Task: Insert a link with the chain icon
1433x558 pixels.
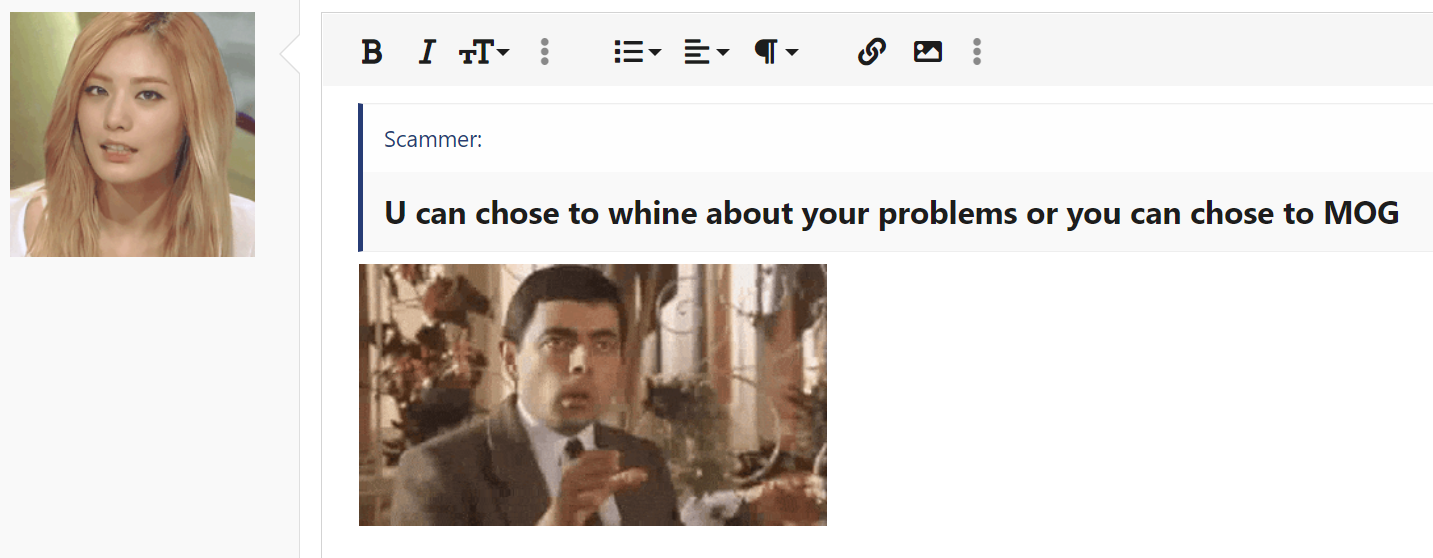Action: point(872,52)
